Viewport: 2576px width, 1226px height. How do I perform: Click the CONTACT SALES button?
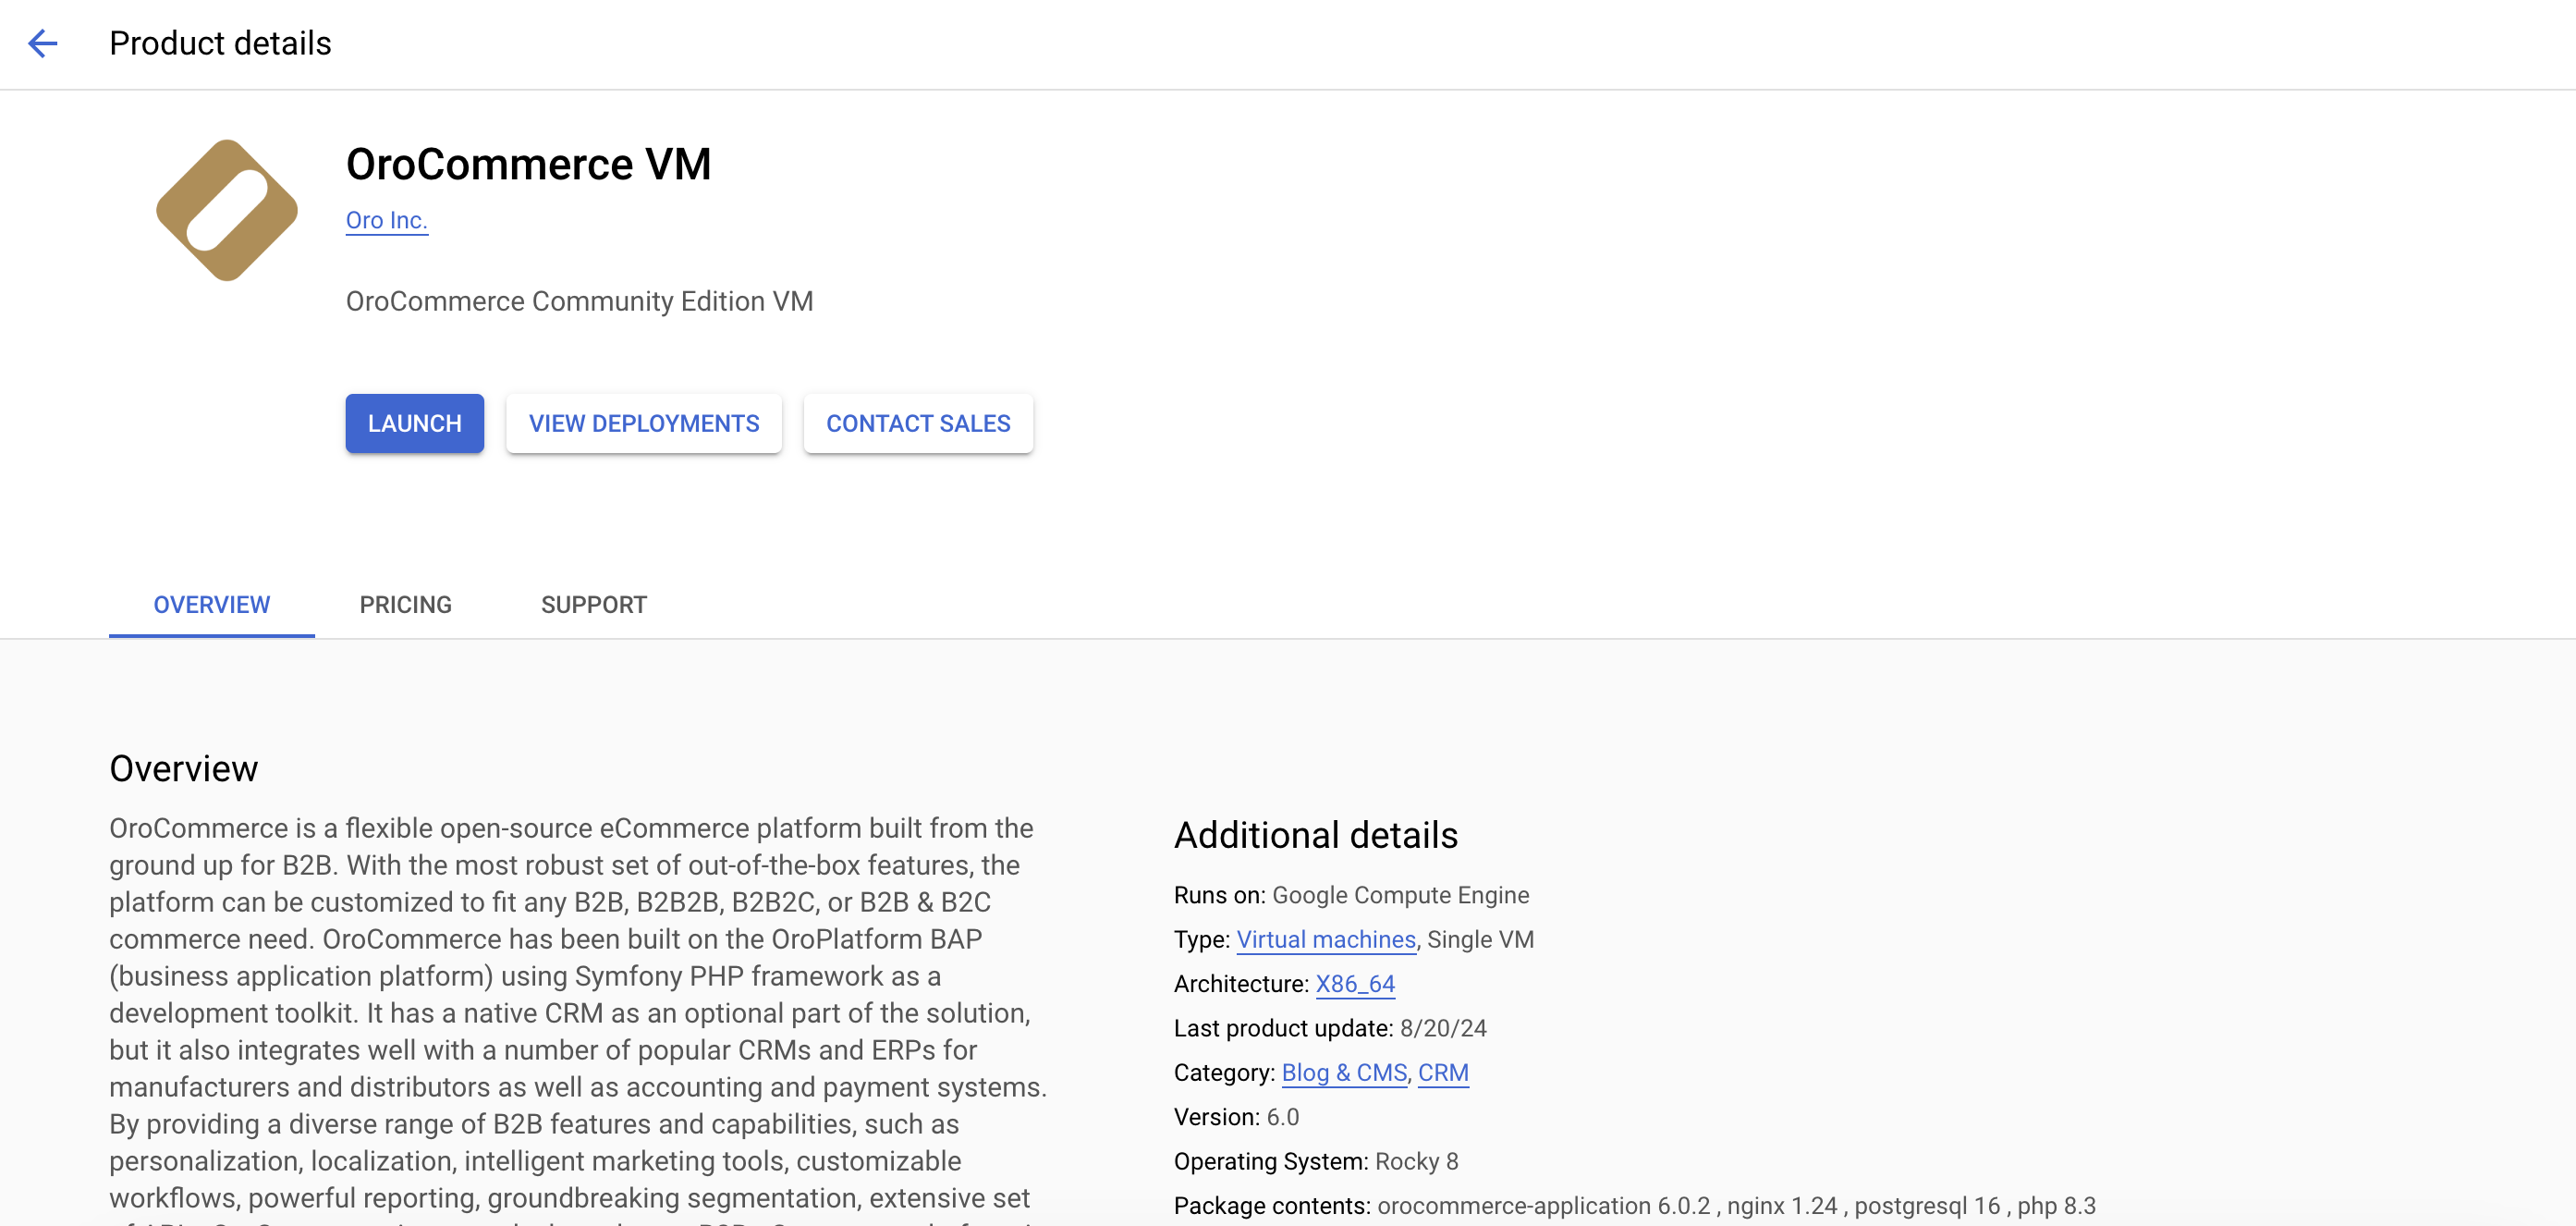coord(917,423)
